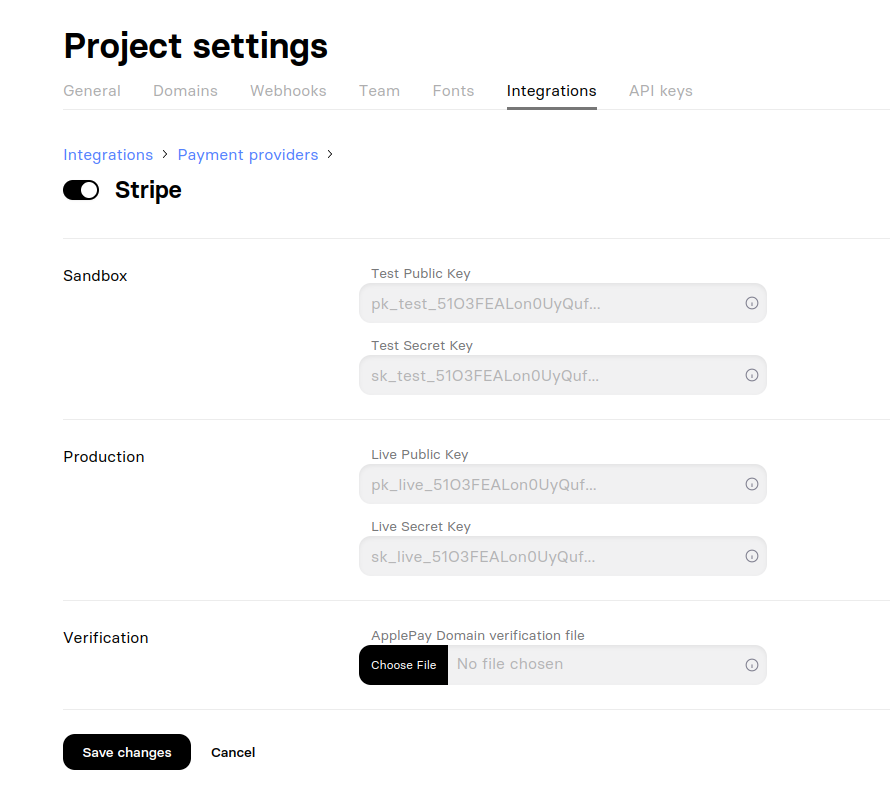Go to Payment providers breadcrumb link
The width and height of the screenshot is (890, 800).
(248, 155)
